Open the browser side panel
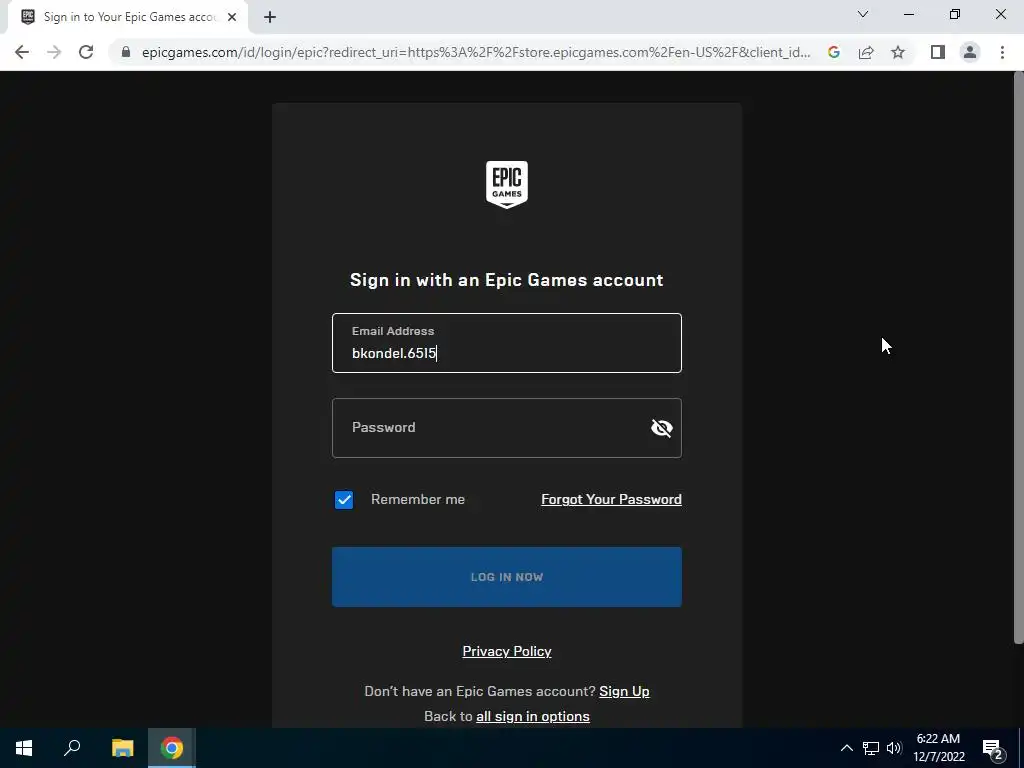 coord(938,52)
